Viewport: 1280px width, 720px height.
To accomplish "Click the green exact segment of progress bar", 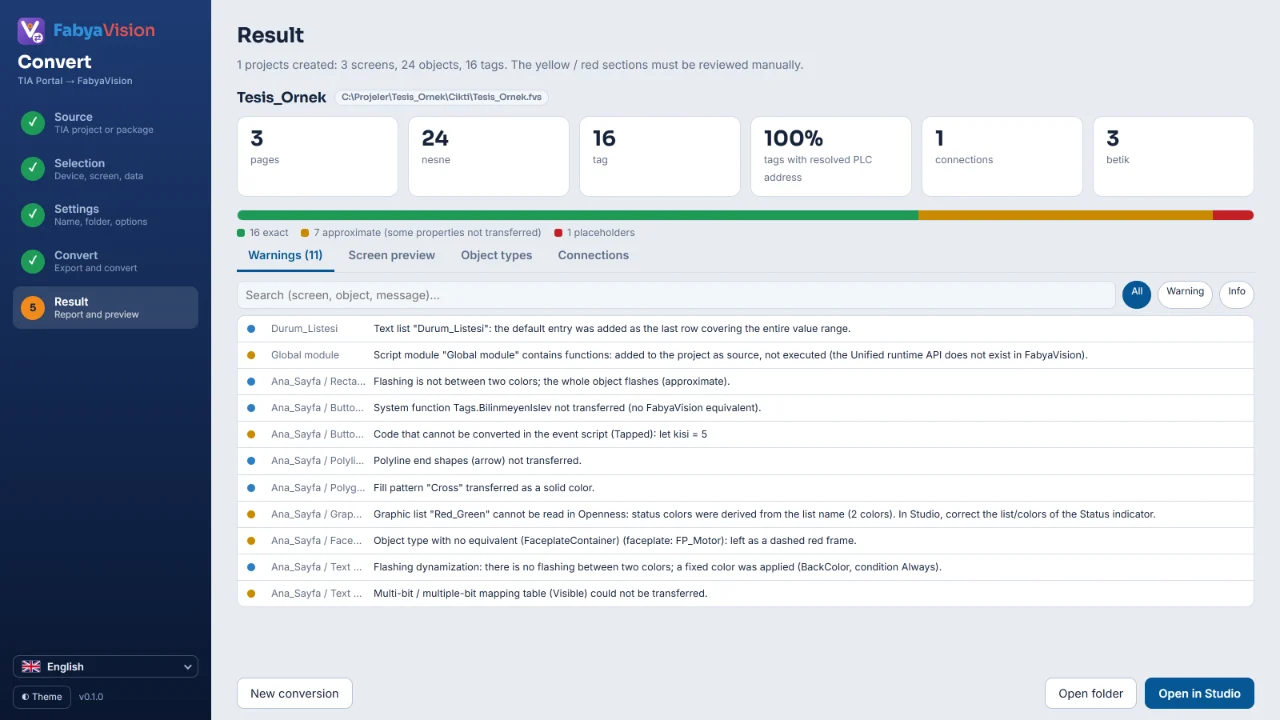I will click(x=578, y=215).
